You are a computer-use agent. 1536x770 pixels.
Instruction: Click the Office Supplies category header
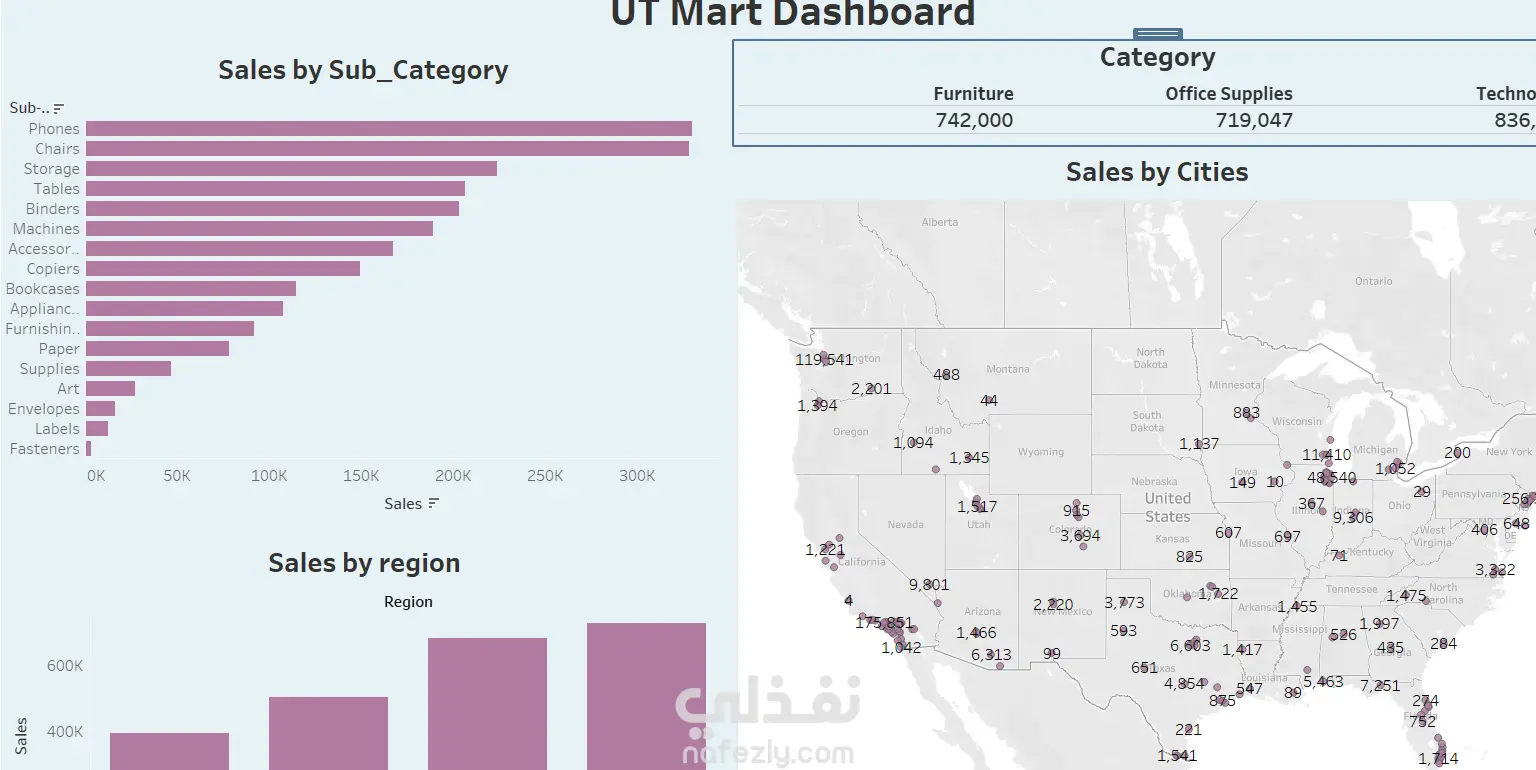[1229, 93]
